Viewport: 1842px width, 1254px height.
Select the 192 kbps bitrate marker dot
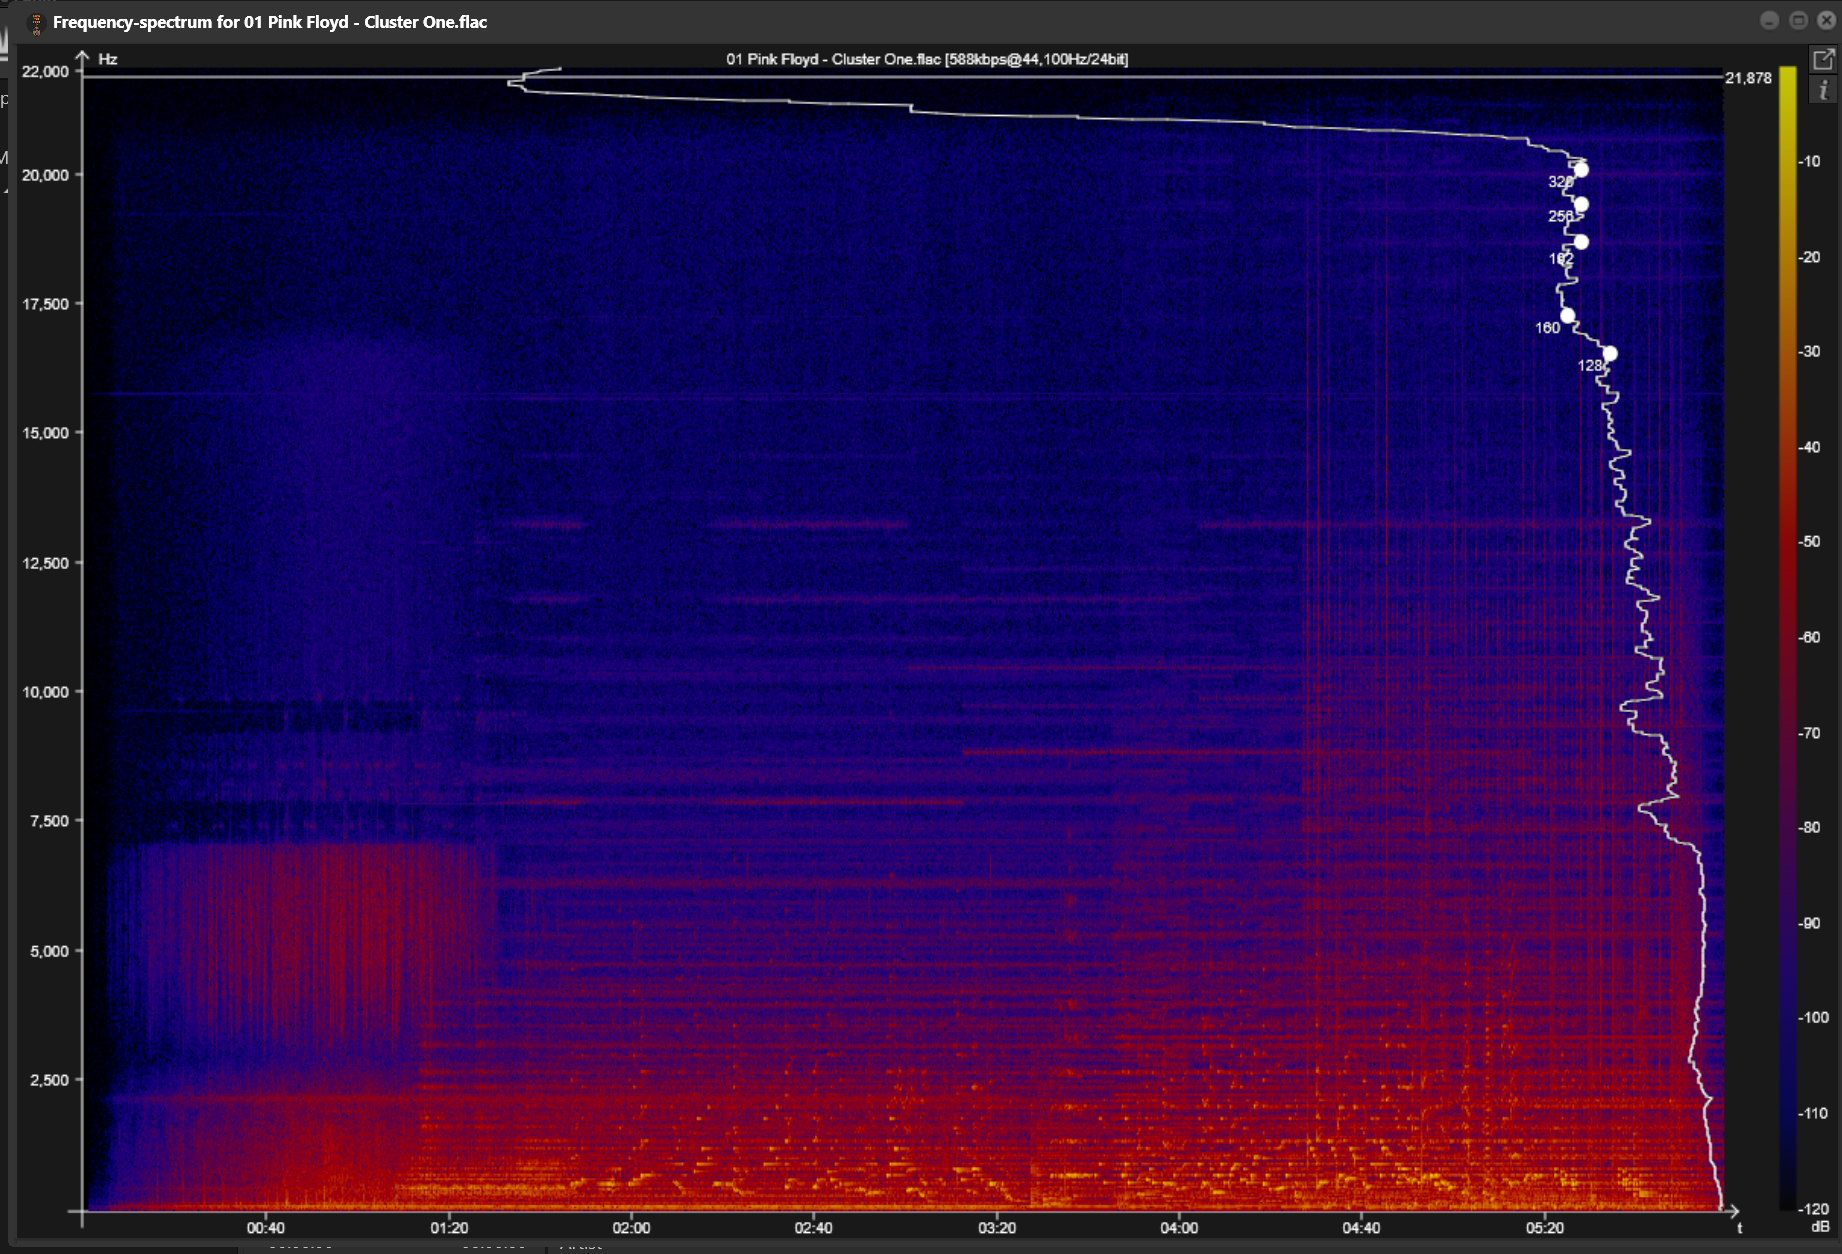click(x=1581, y=241)
